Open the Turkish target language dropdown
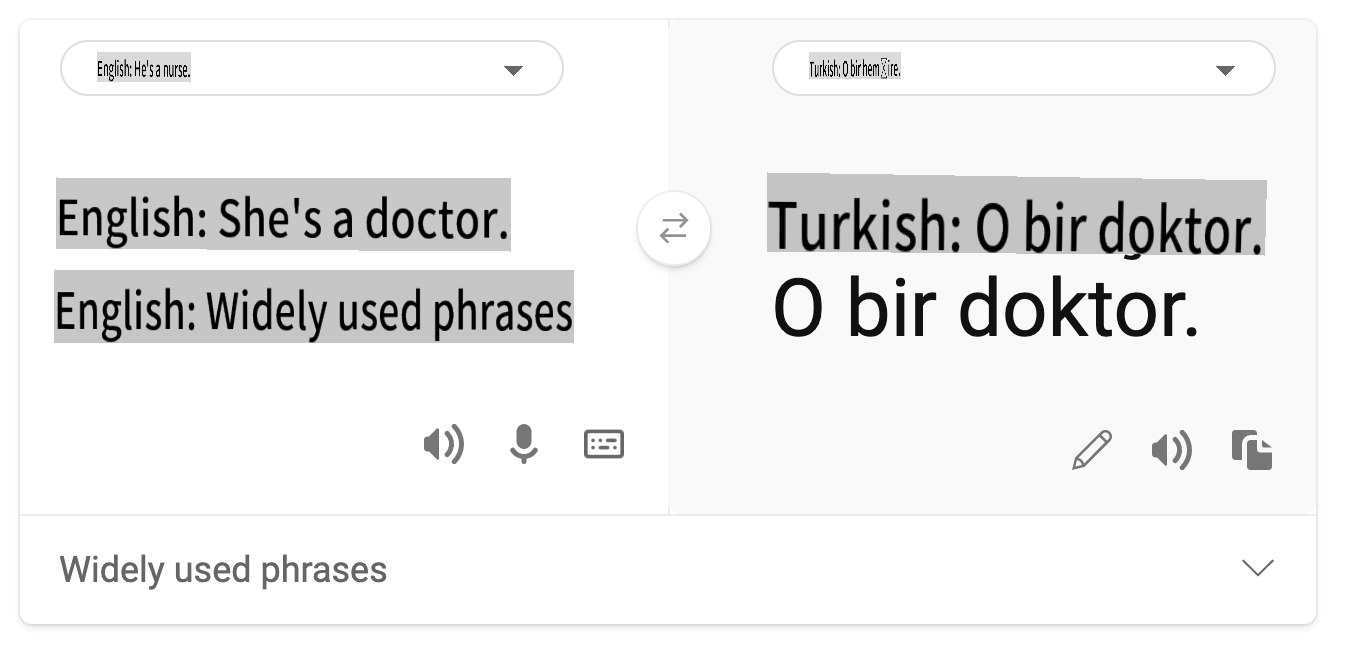 tap(1023, 69)
